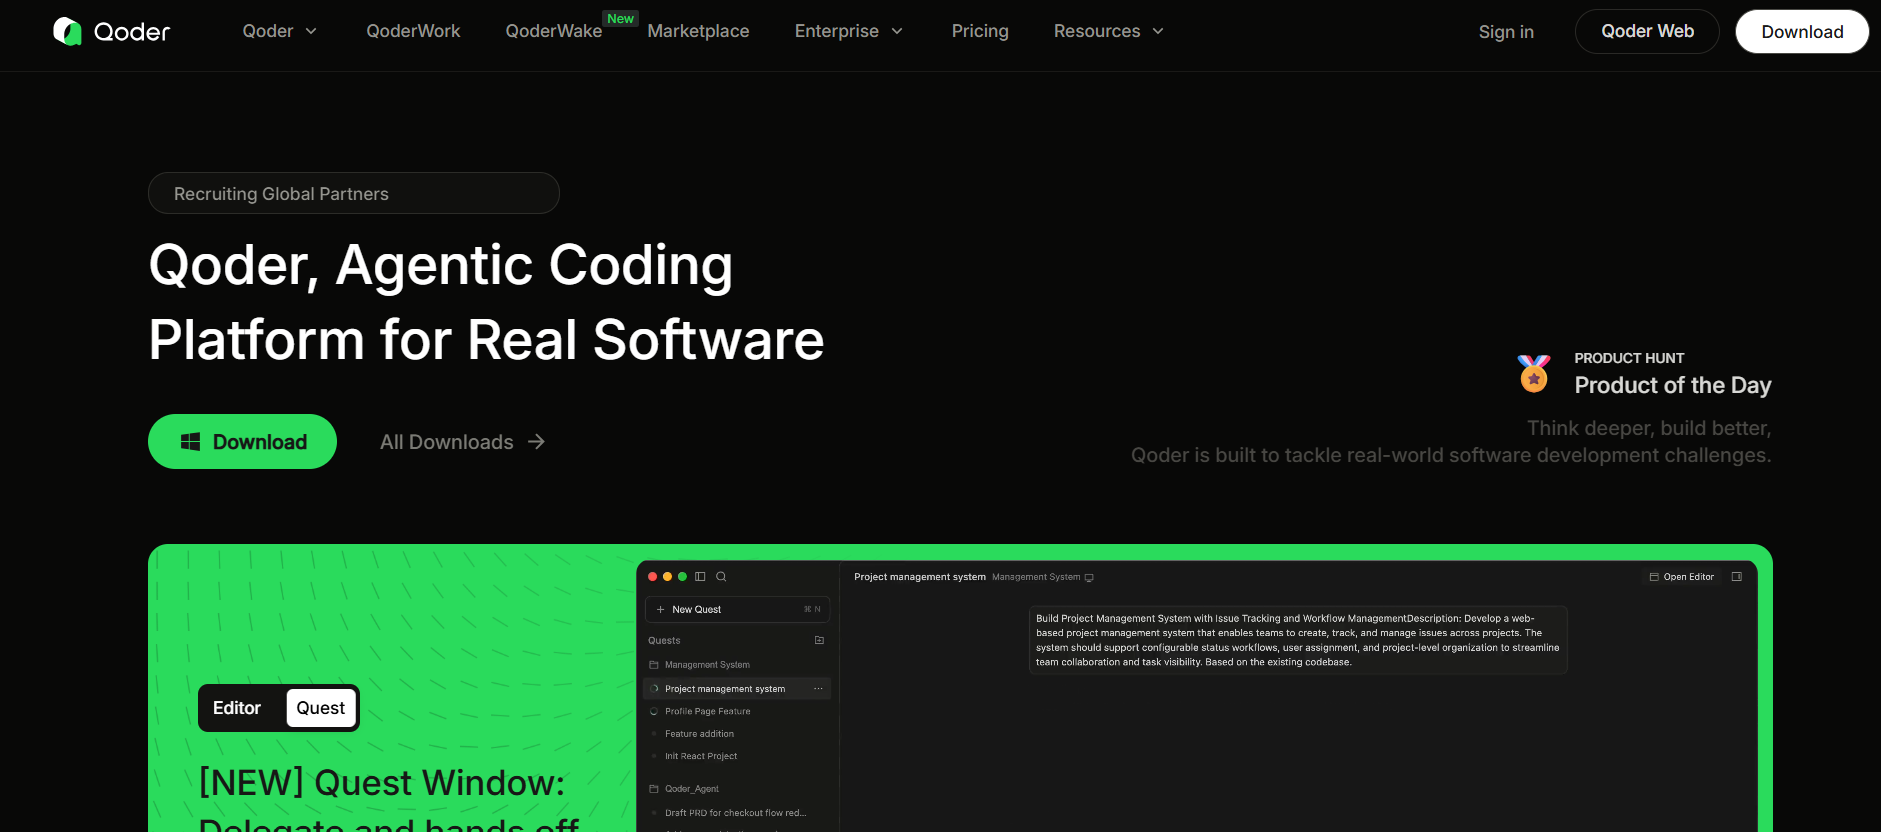The width and height of the screenshot is (1881, 832).
Task: Click the Product Hunt medal icon
Action: click(1534, 374)
